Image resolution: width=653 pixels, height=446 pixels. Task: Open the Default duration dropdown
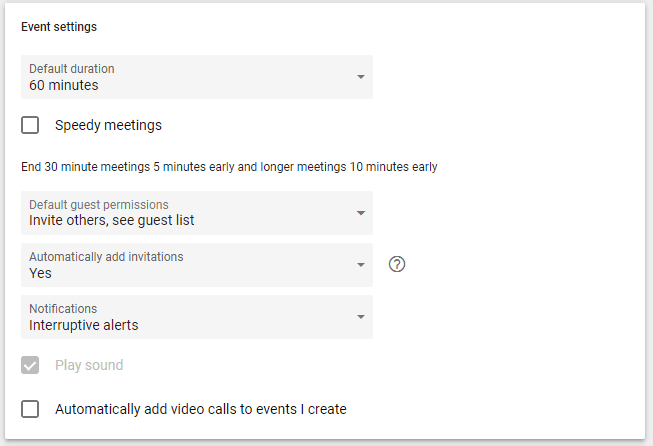click(x=197, y=77)
